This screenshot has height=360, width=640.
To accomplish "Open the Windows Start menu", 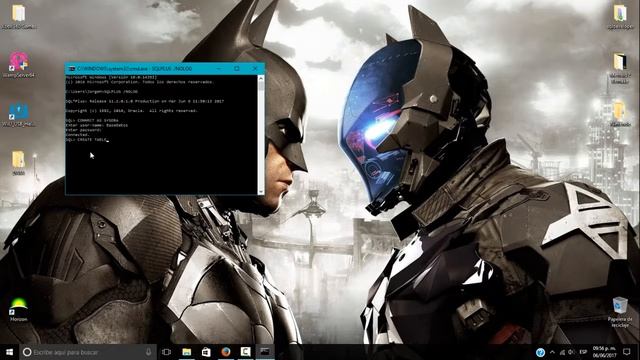I will coord(9,352).
